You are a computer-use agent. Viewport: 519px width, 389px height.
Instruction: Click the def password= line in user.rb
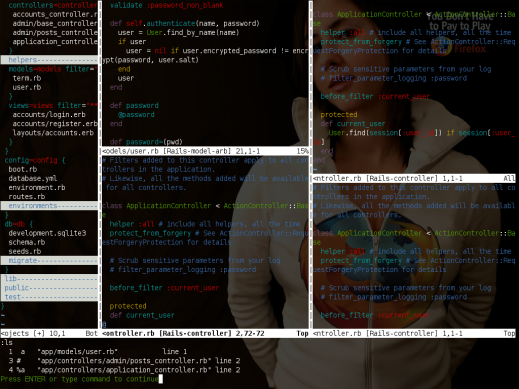coord(146,142)
